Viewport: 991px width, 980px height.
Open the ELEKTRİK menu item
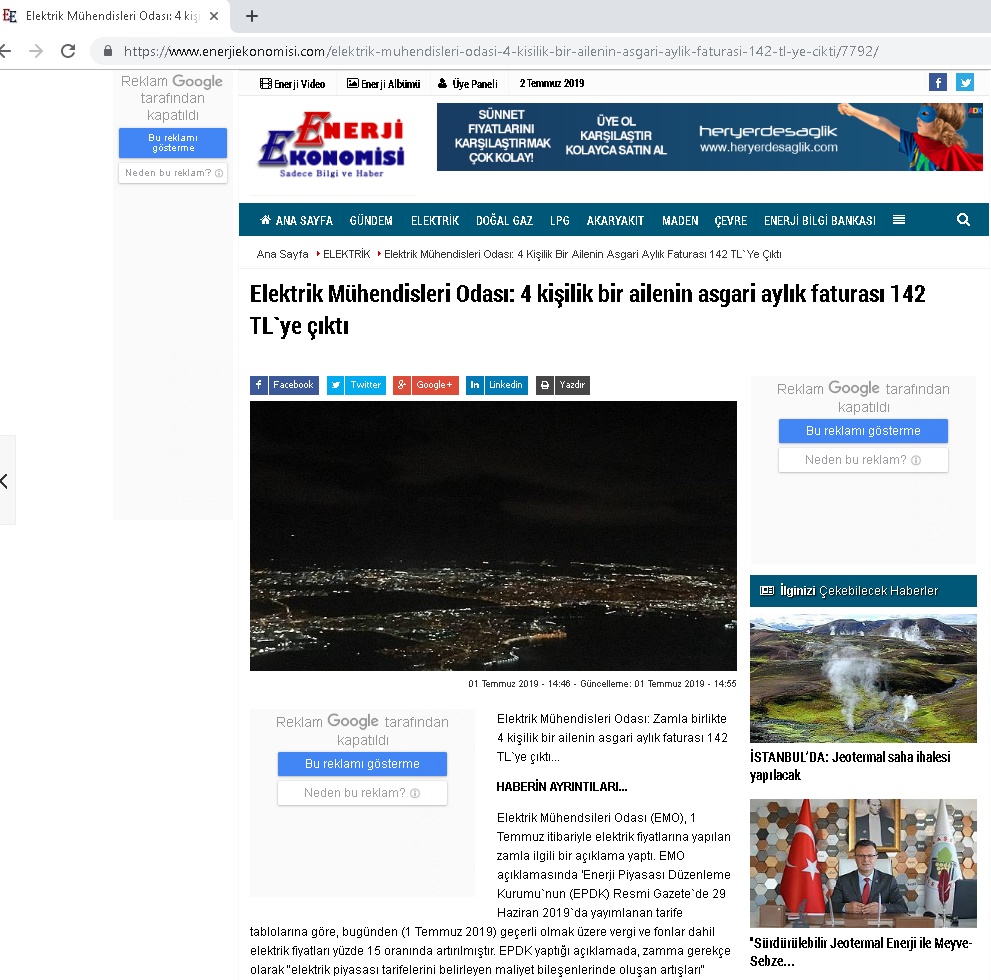pyautogui.click(x=435, y=221)
